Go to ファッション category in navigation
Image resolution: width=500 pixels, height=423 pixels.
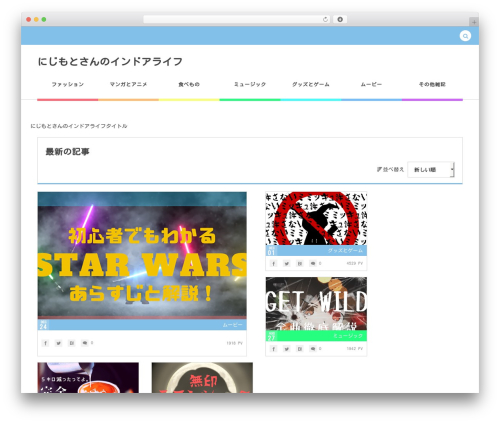pyautogui.click(x=68, y=84)
